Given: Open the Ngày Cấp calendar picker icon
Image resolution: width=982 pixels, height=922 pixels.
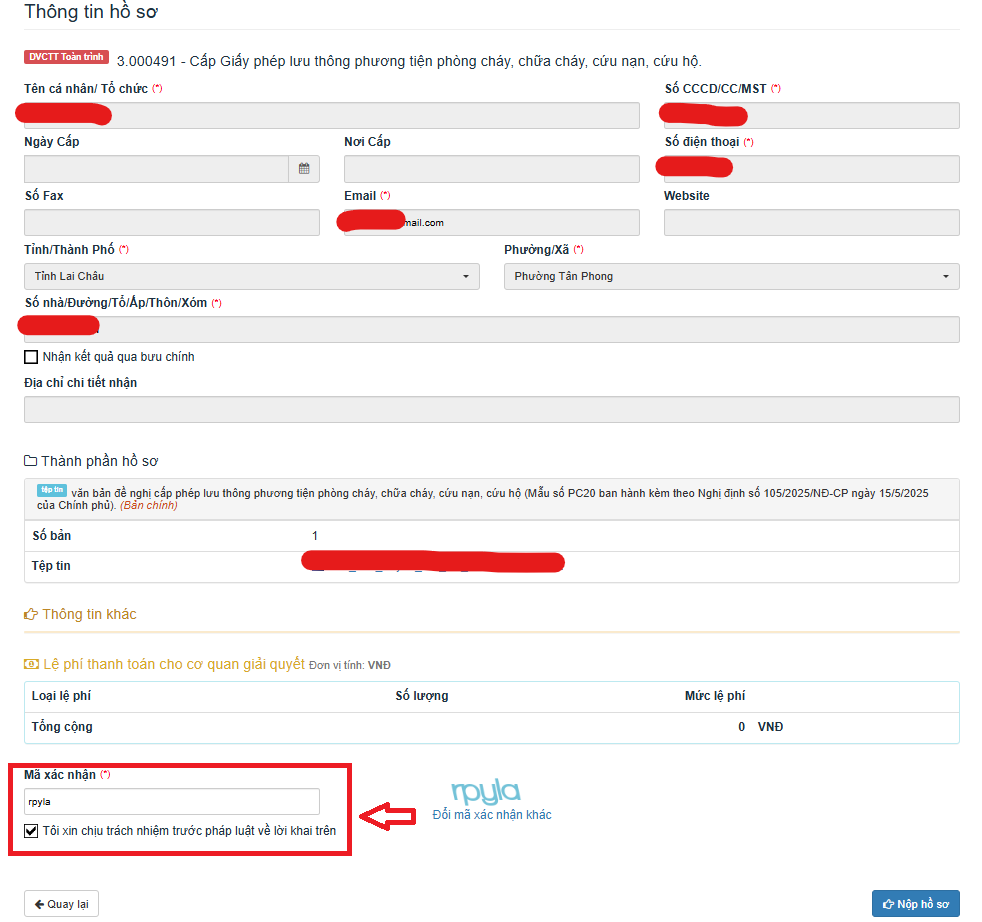Looking at the screenshot, I should (304, 169).
